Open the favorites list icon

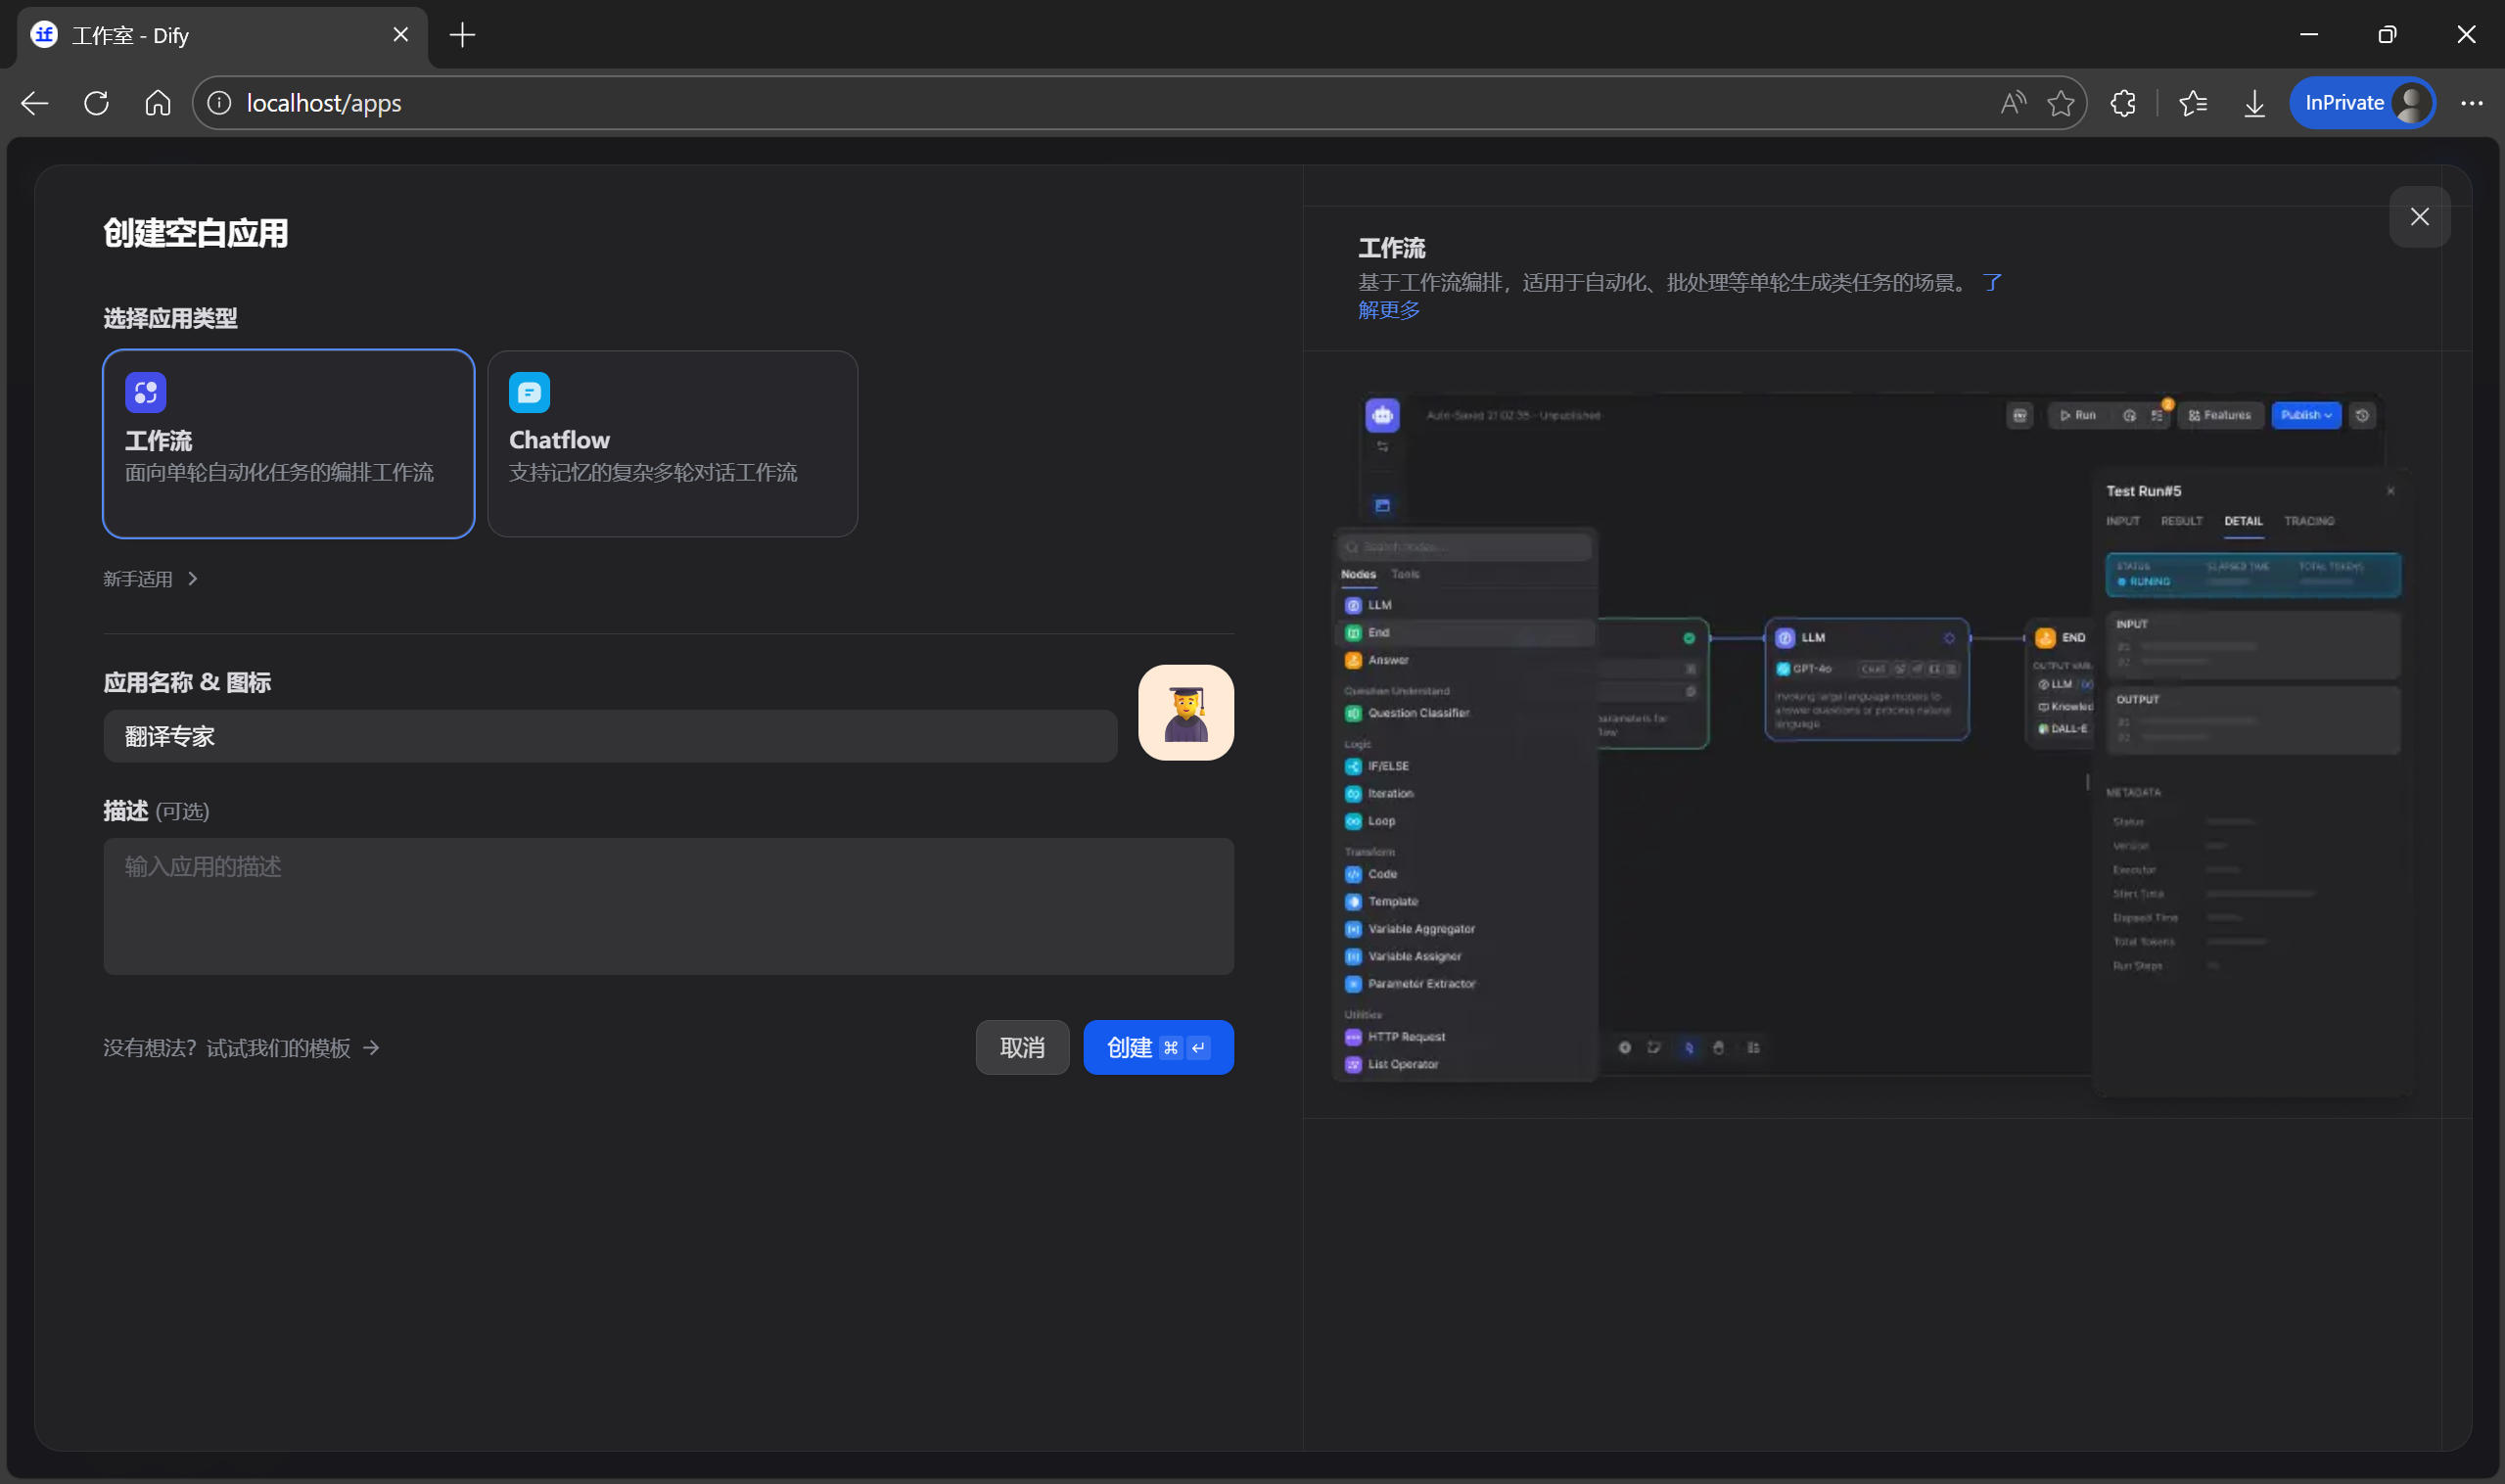click(2192, 103)
